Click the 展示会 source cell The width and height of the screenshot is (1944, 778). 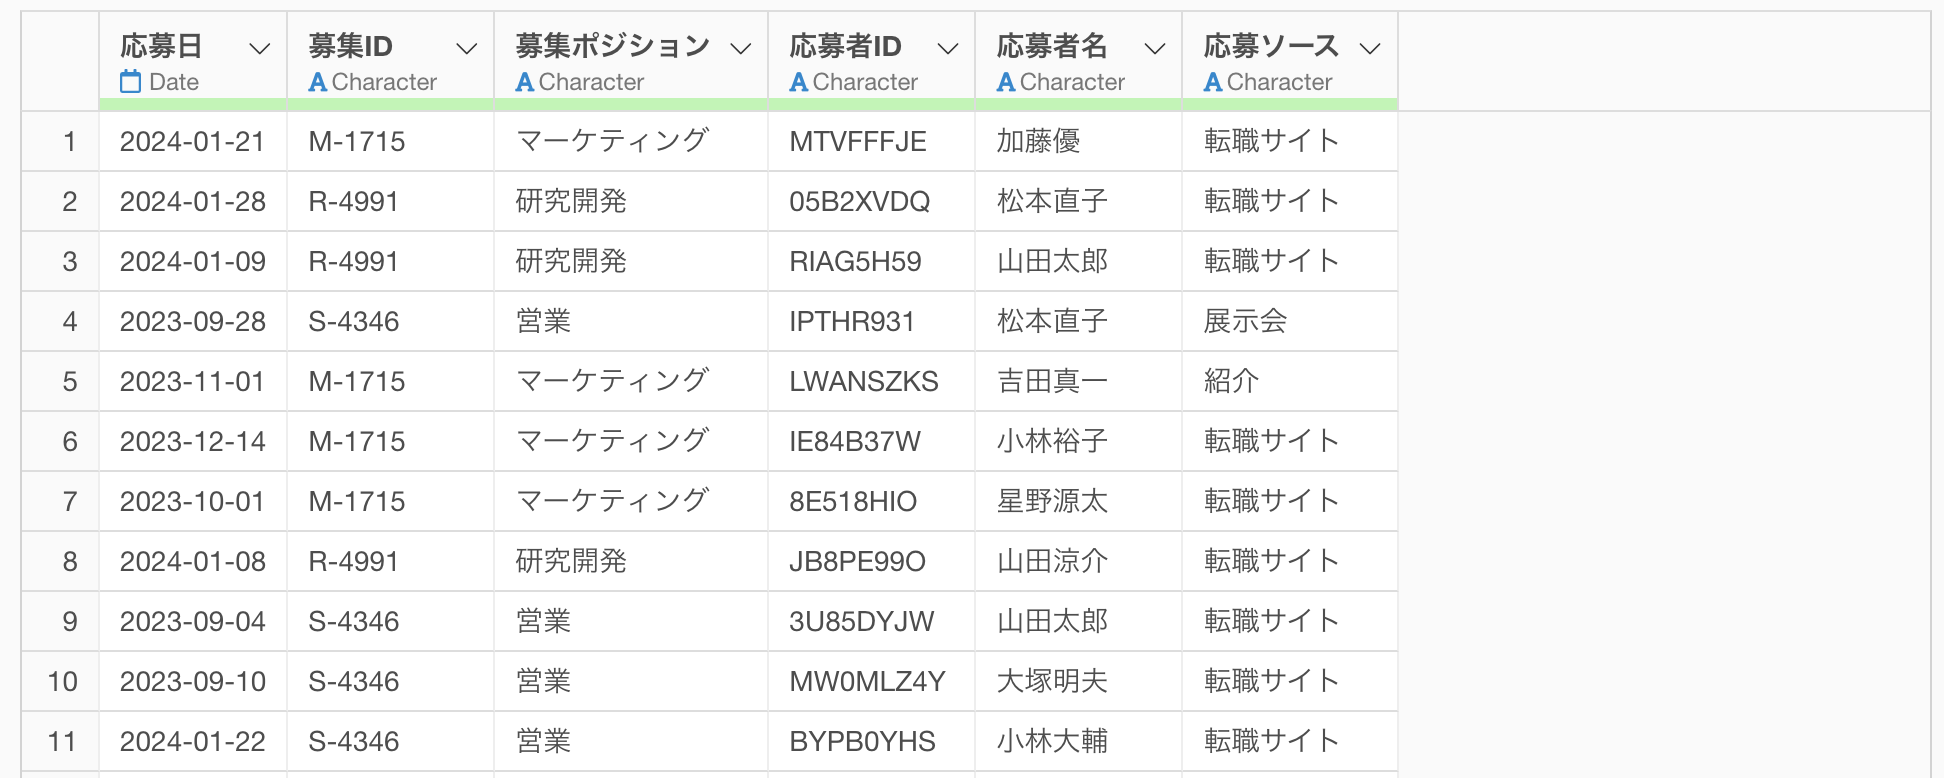(1245, 321)
